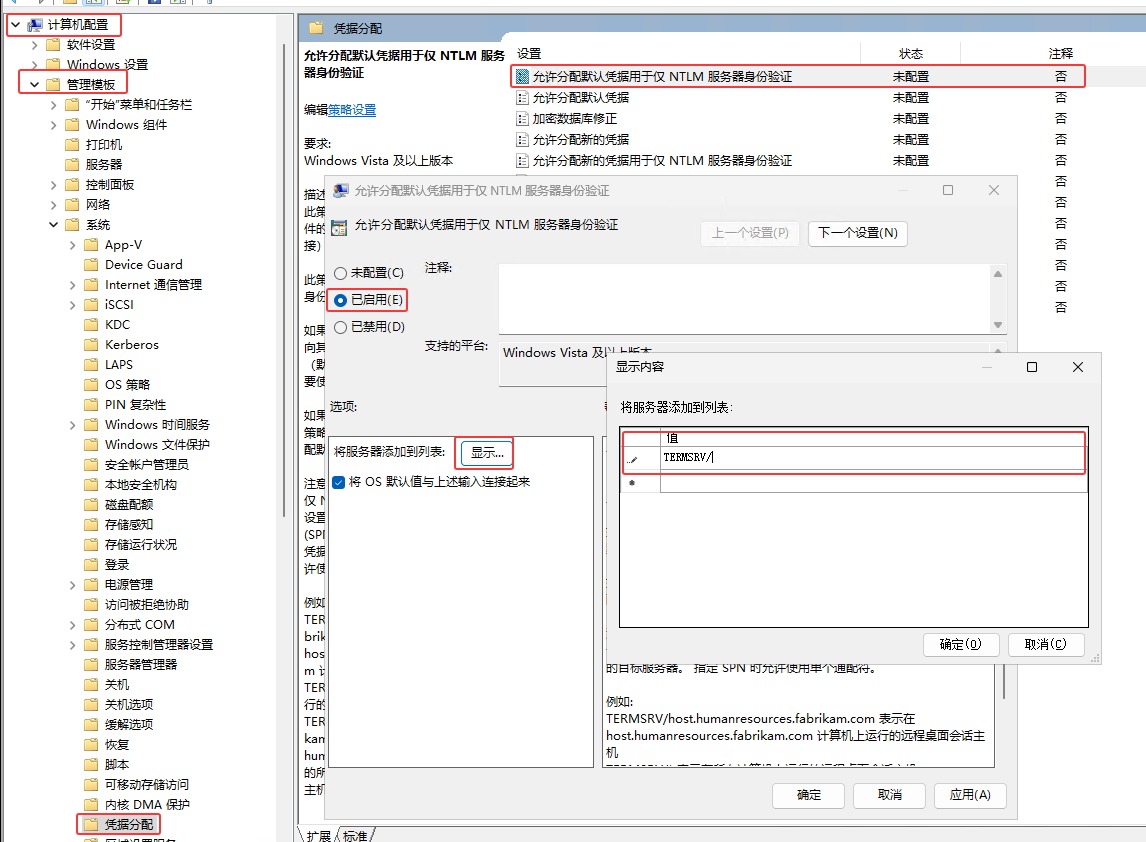Click the Kerberos folder icon
This screenshot has height=842, width=1146.
91,345
